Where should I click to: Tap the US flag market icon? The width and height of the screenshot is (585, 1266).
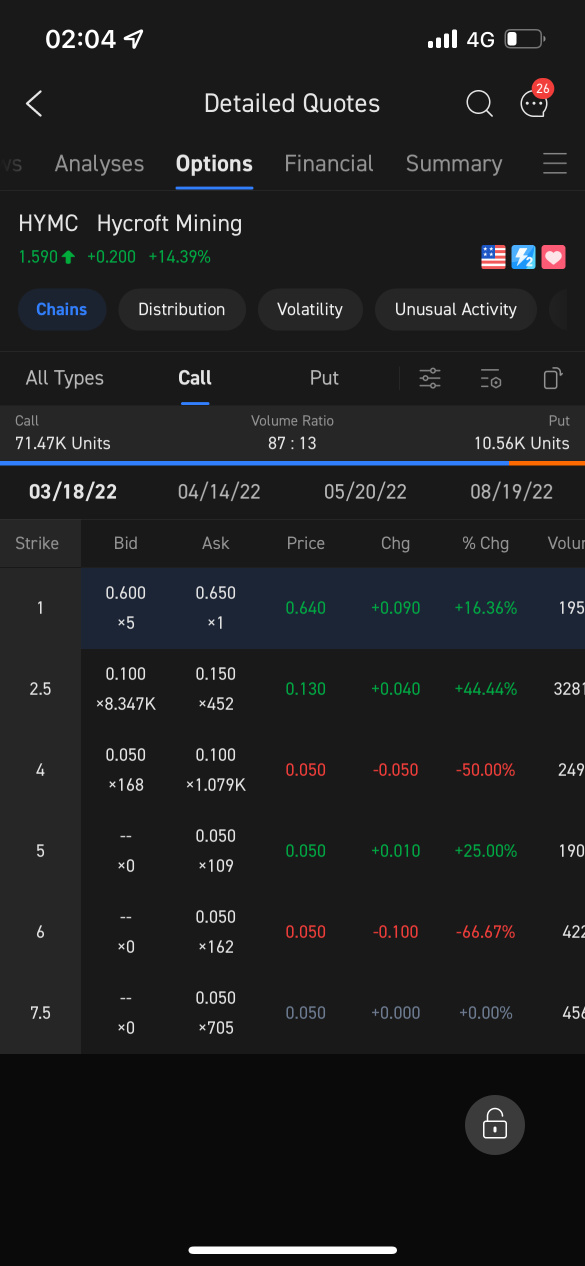493,257
